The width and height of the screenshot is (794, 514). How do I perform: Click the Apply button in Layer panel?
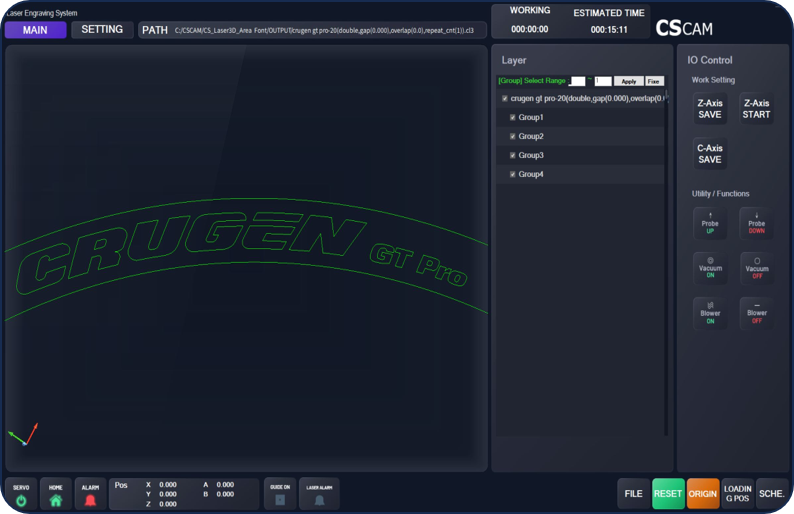(629, 81)
